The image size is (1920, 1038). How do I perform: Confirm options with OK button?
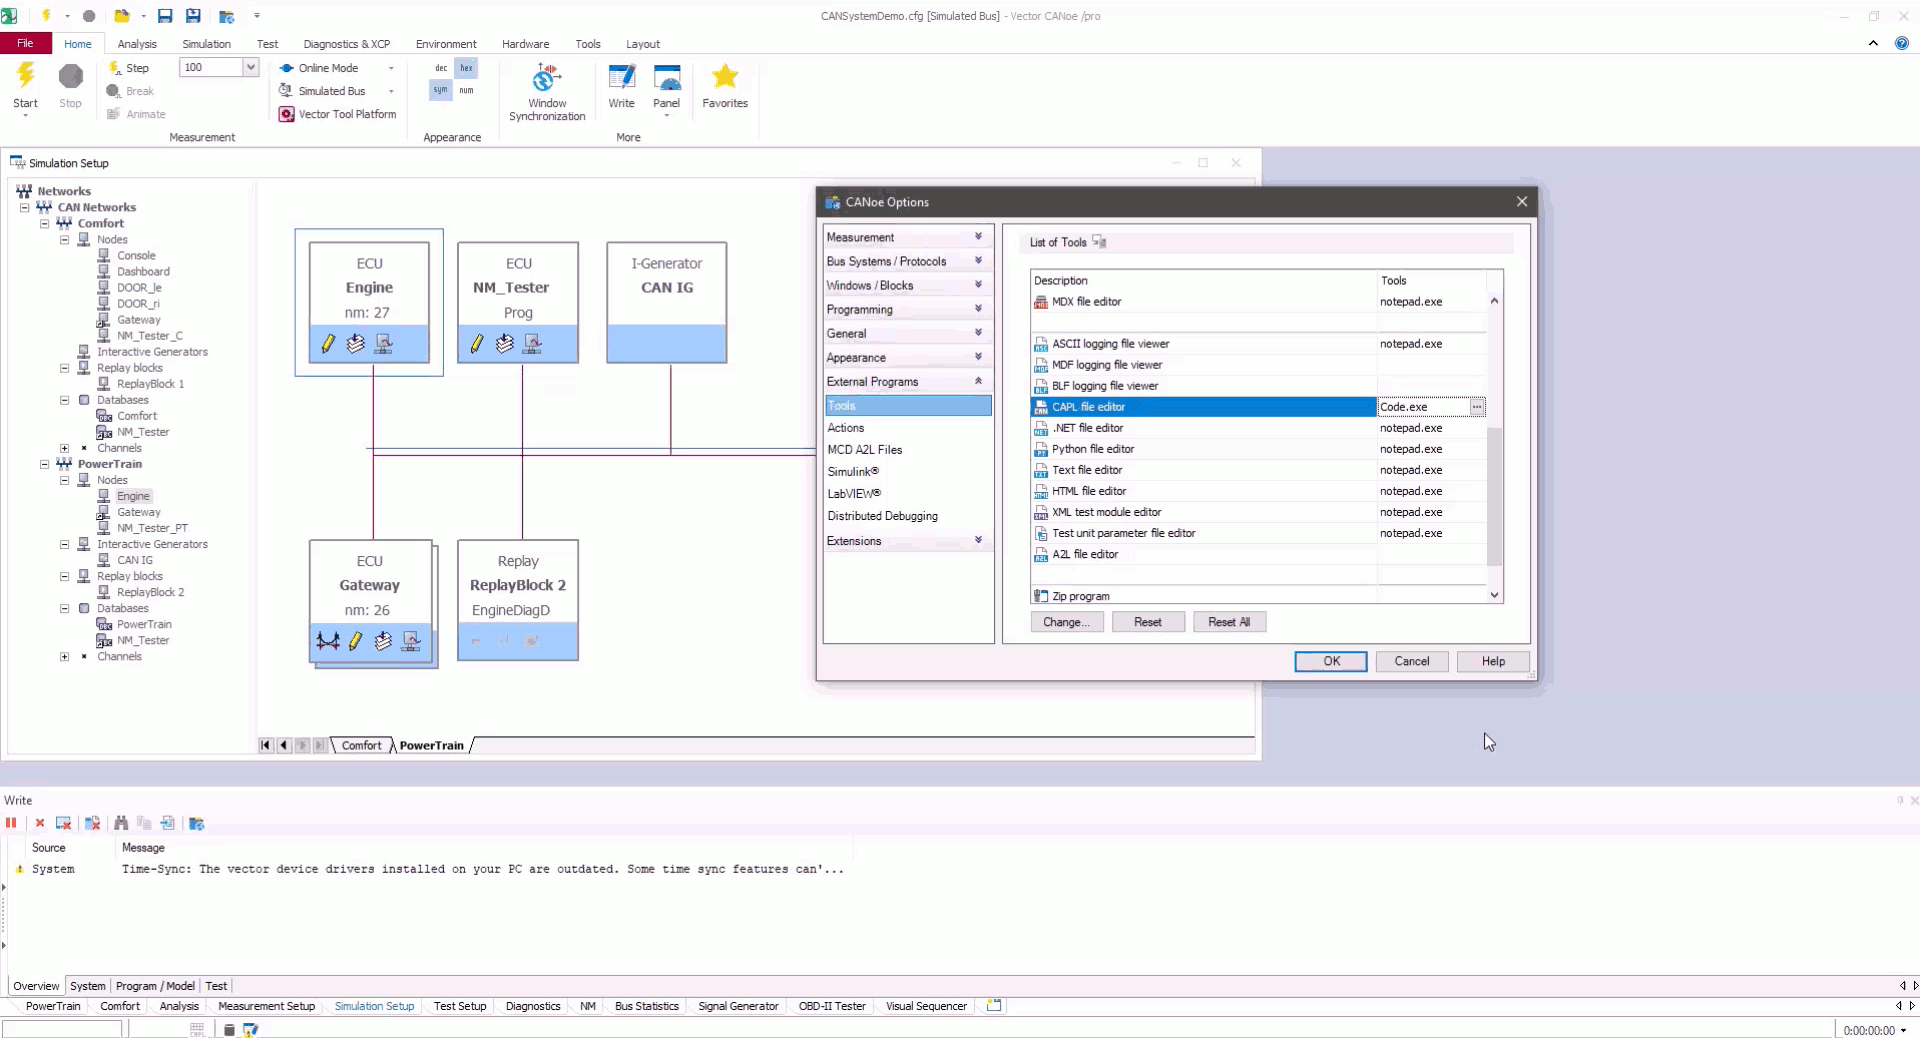coord(1331,661)
